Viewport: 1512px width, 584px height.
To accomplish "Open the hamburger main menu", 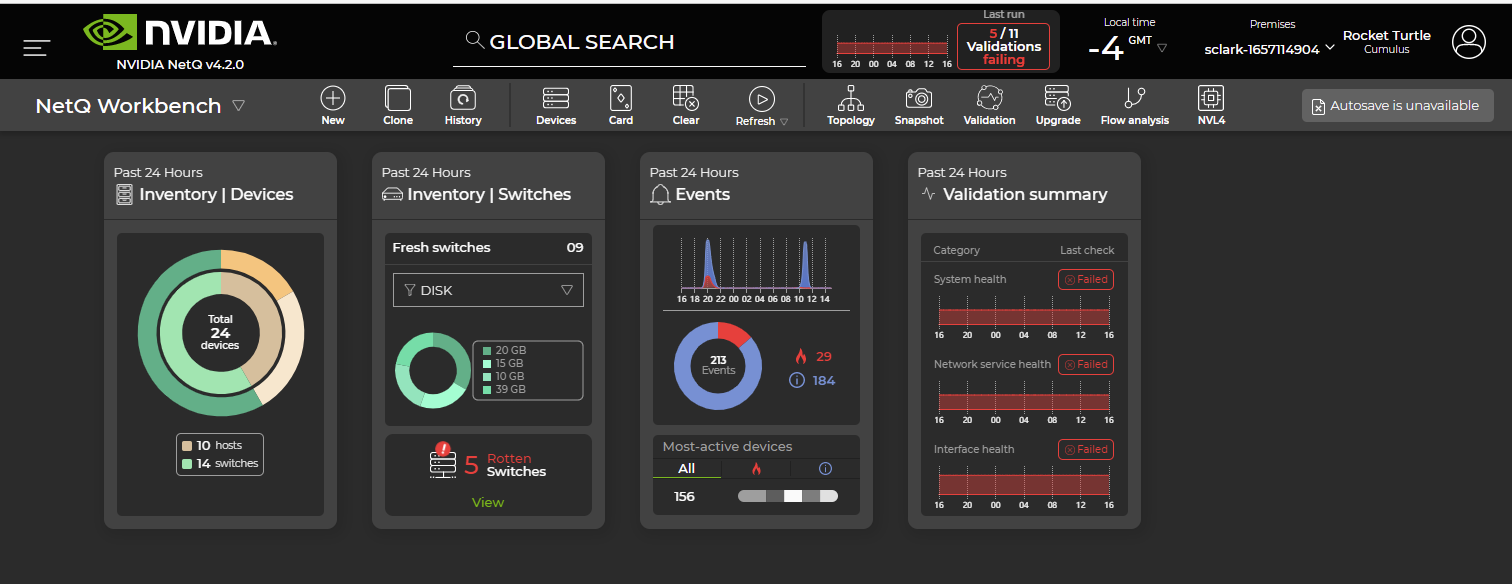I will coord(37,47).
